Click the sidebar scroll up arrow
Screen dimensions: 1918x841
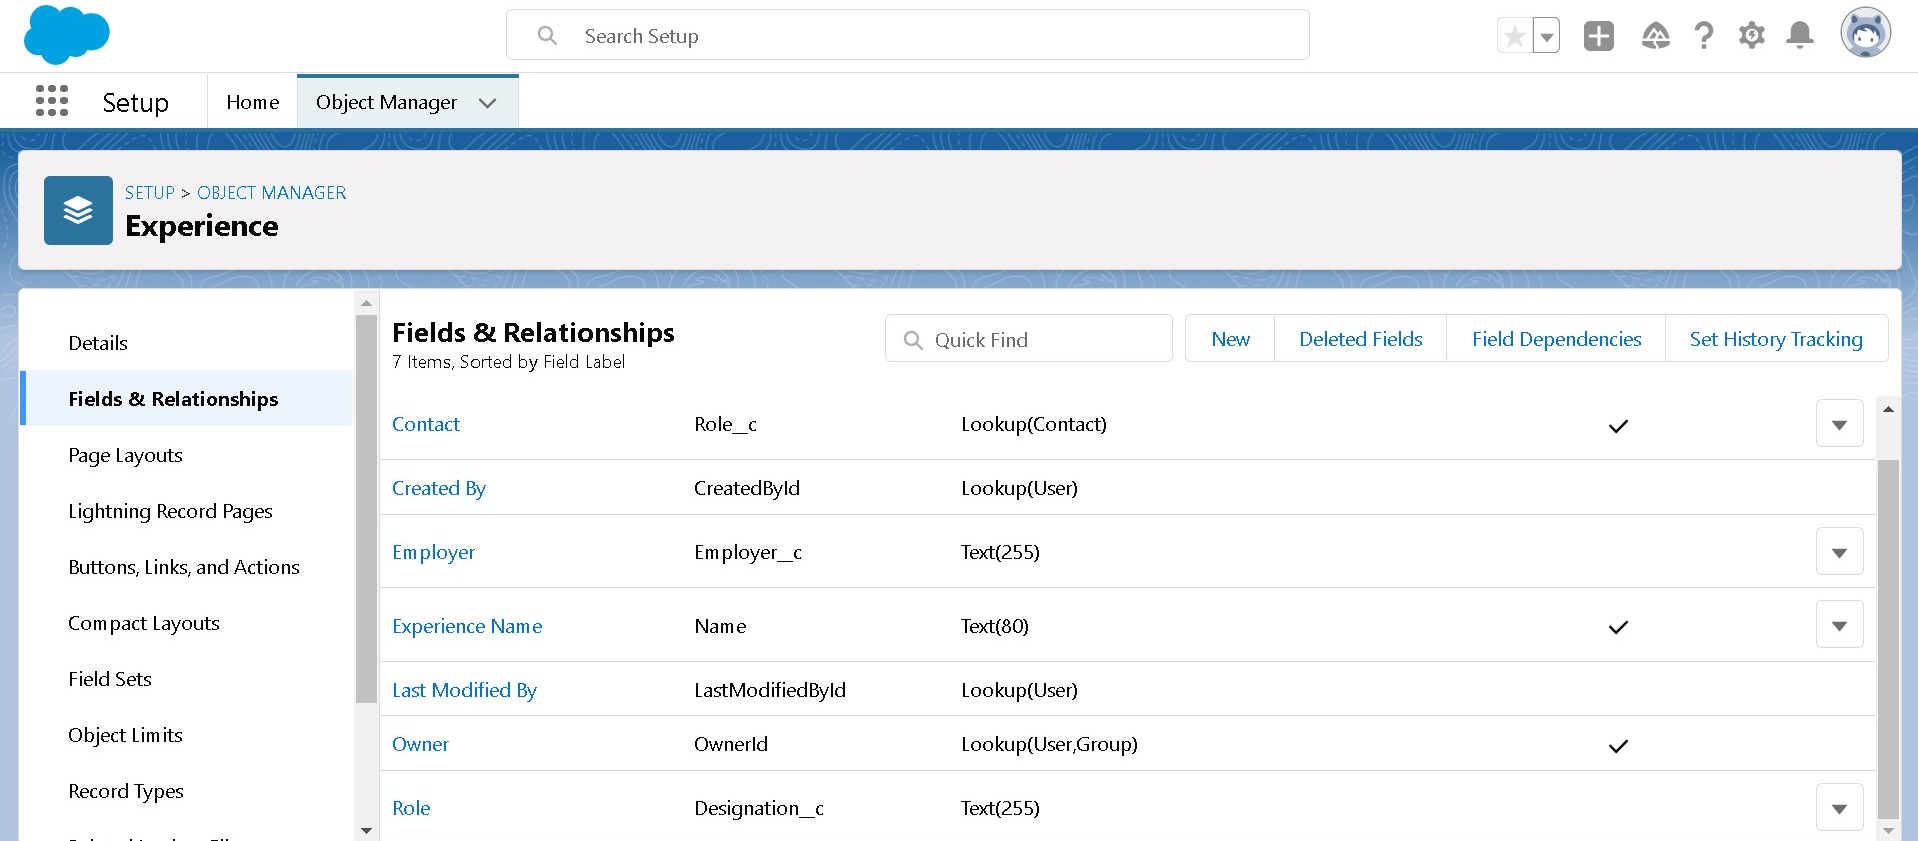pos(366,302)
